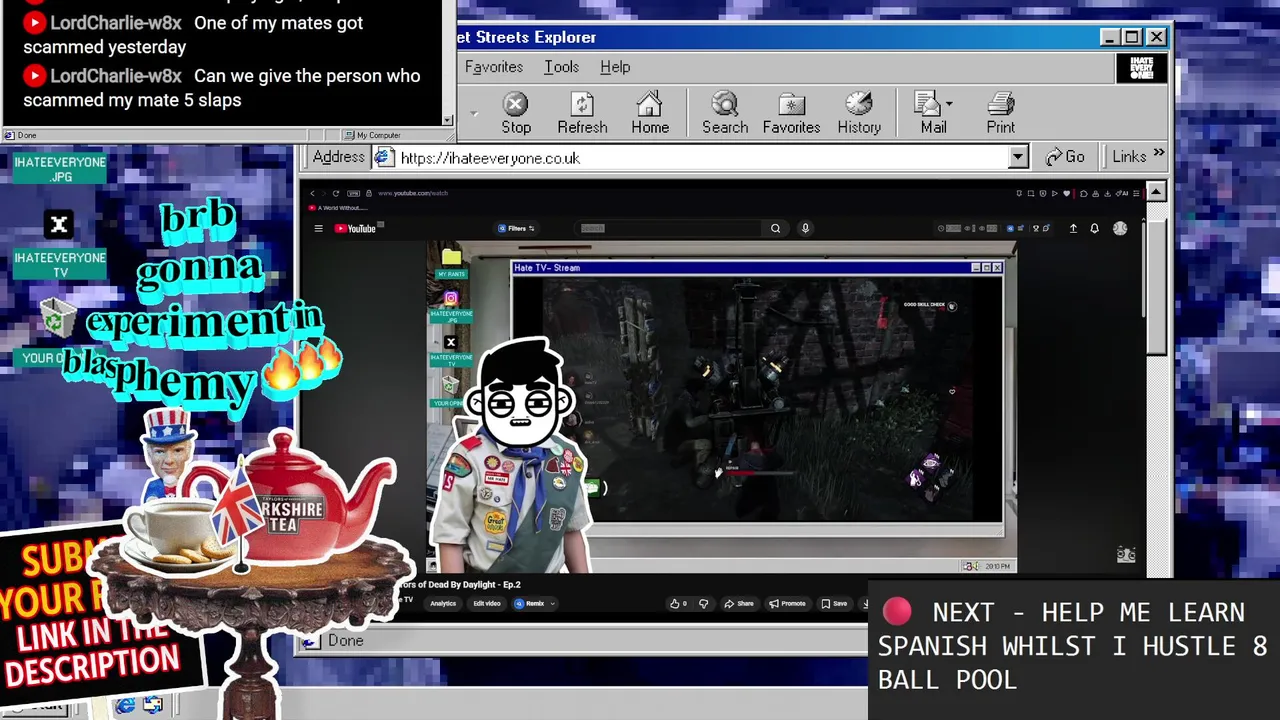Open the recycle bin desktop icon

[x=57, y=317]
